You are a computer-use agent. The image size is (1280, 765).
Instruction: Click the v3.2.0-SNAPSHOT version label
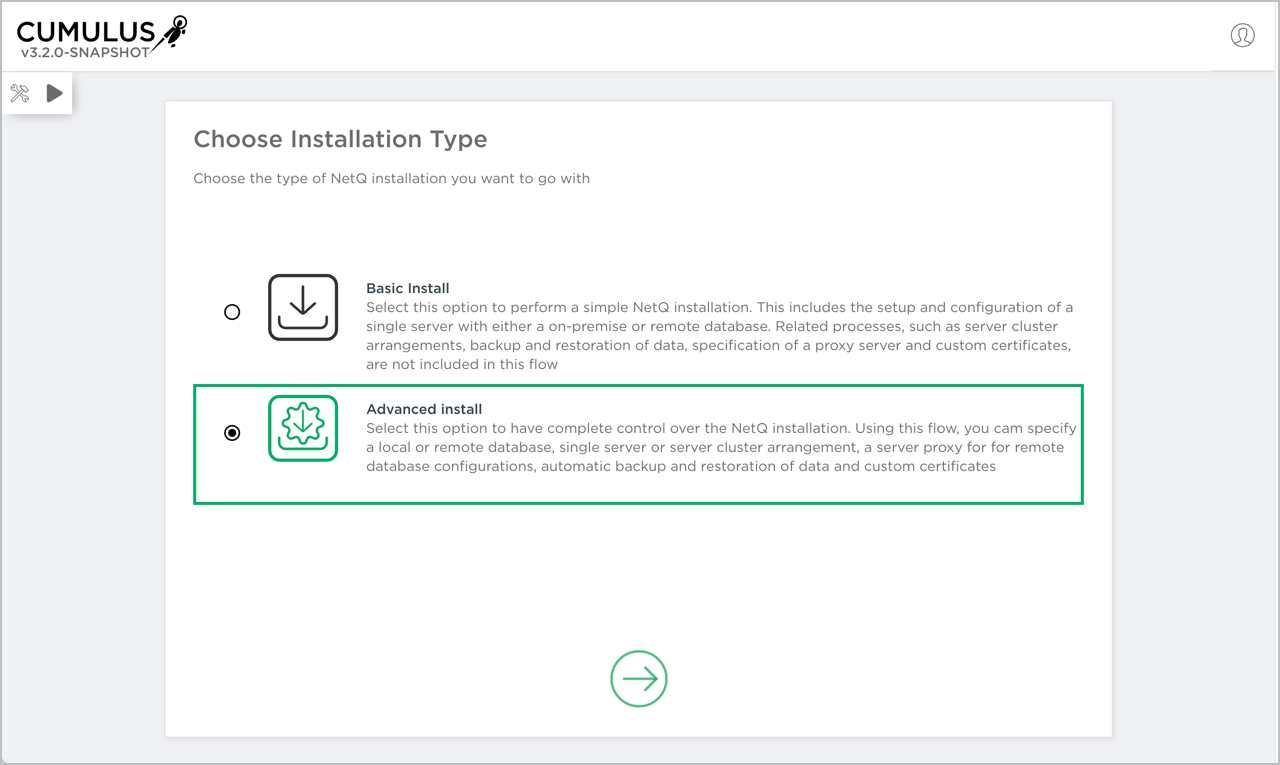pos(85,52)
